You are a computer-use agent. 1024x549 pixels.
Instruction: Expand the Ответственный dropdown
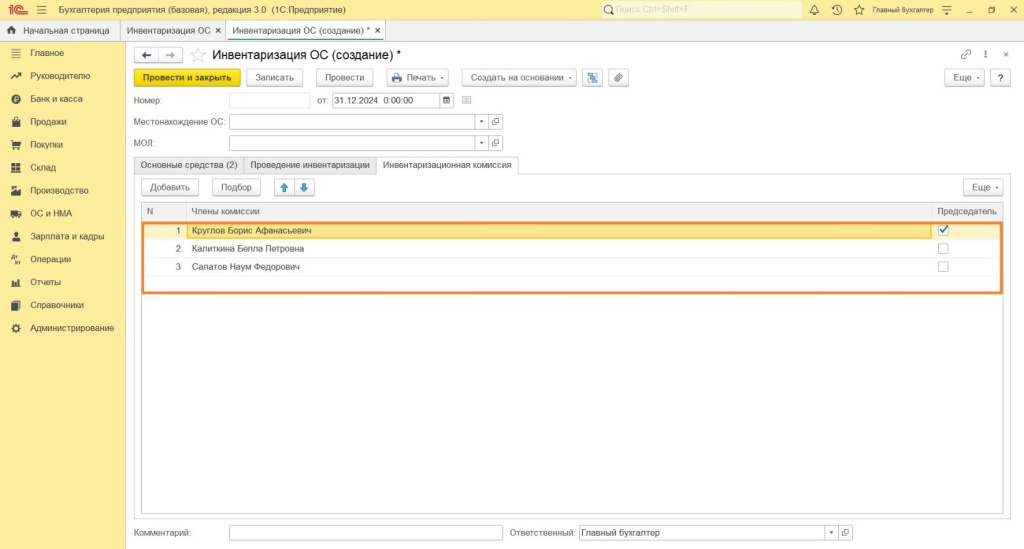831,533
